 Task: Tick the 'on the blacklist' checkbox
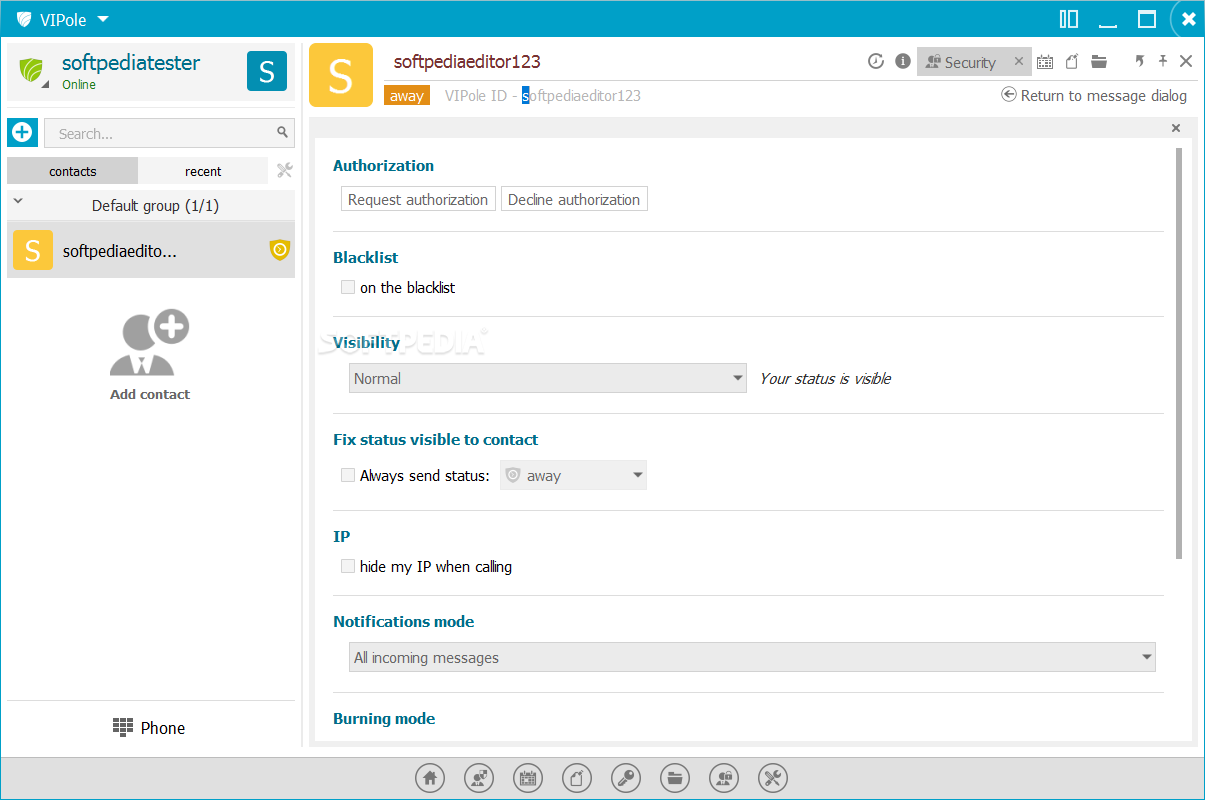click(348, 287)
